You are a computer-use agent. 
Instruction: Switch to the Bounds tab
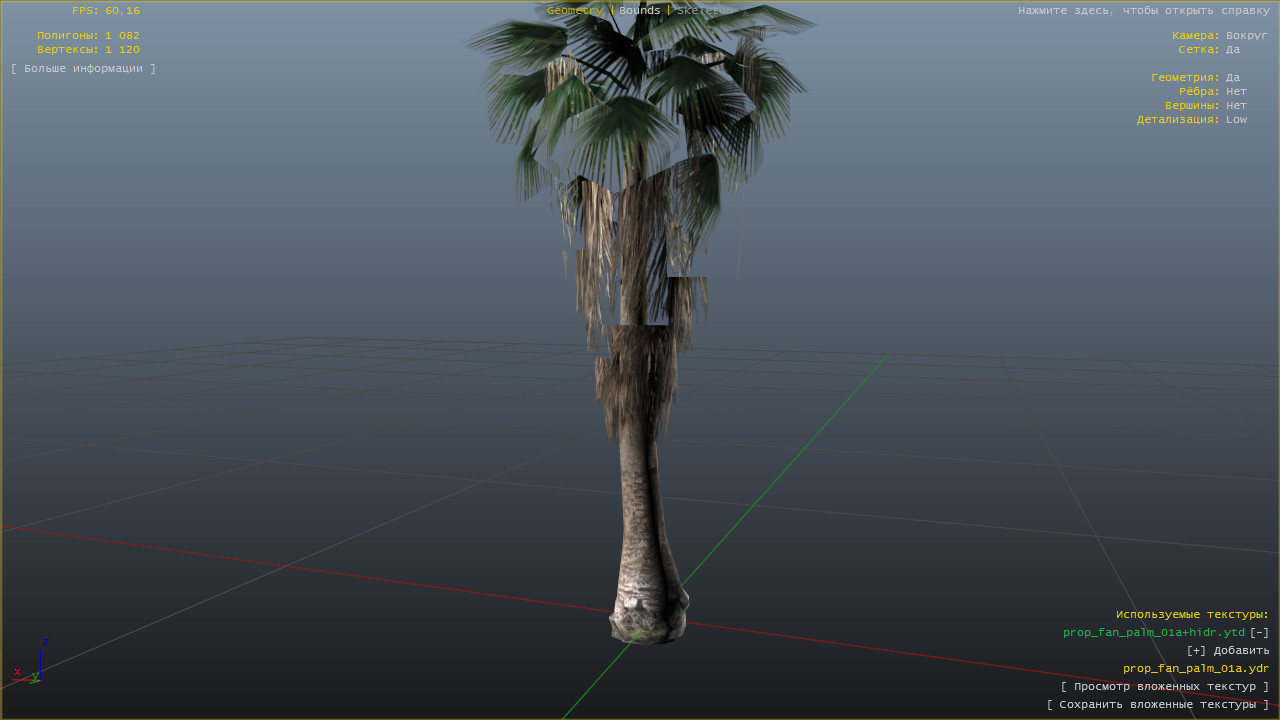click(640, 11)
